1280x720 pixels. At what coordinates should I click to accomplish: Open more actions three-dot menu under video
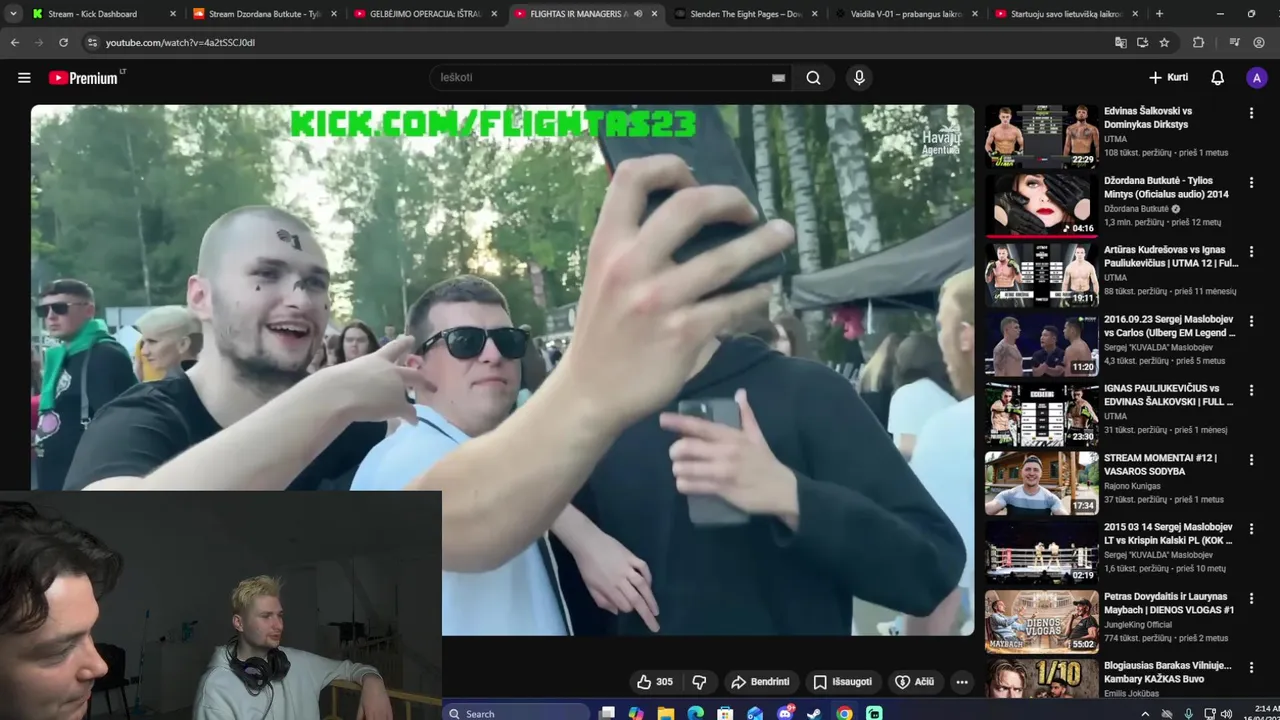click(x=962, y=682)
